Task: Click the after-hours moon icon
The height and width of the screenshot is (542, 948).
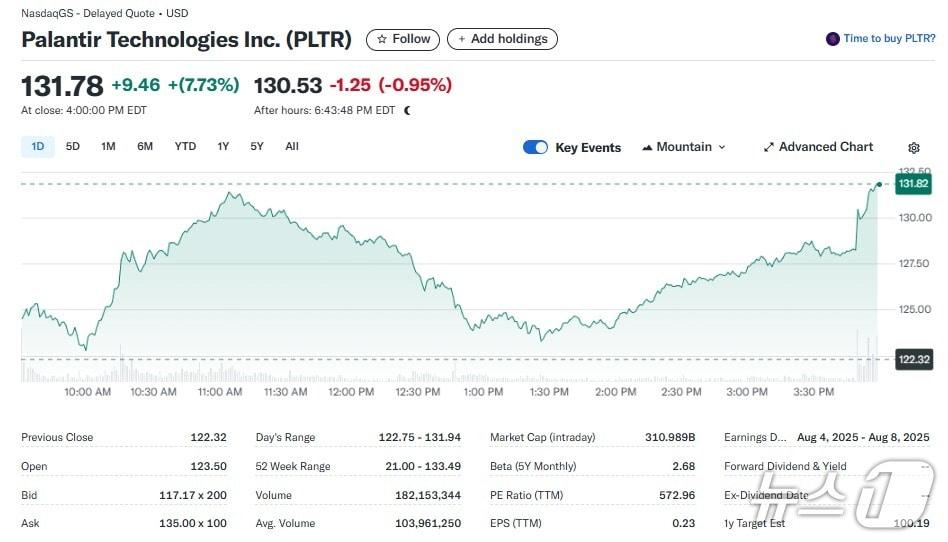Action: tap(408, 110)
